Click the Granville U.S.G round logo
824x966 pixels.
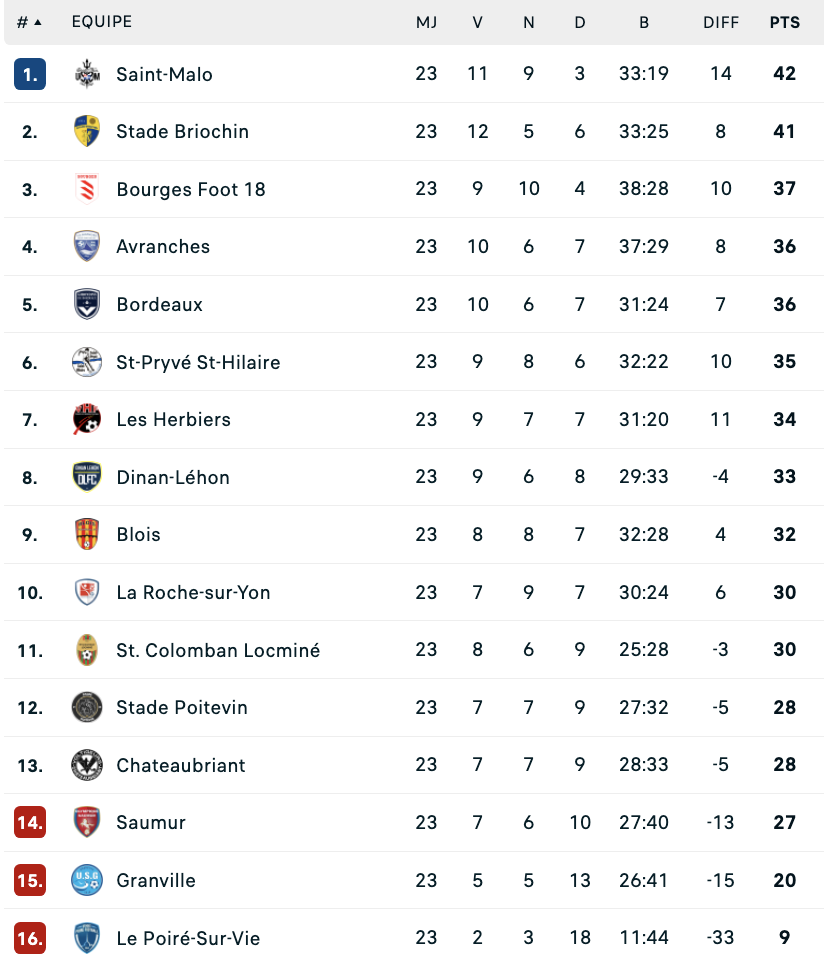click(x=87, y=880)
